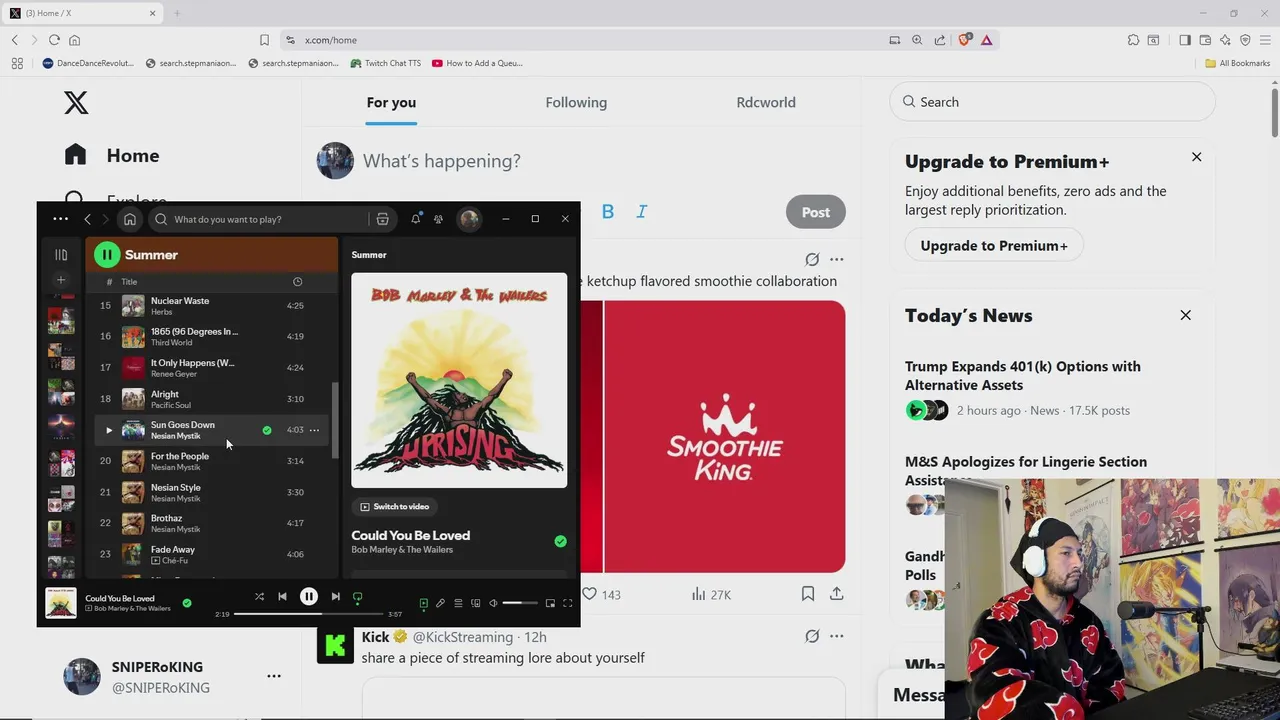
Task: Open SNIPERoKING account menu dots
Action: 274,676
